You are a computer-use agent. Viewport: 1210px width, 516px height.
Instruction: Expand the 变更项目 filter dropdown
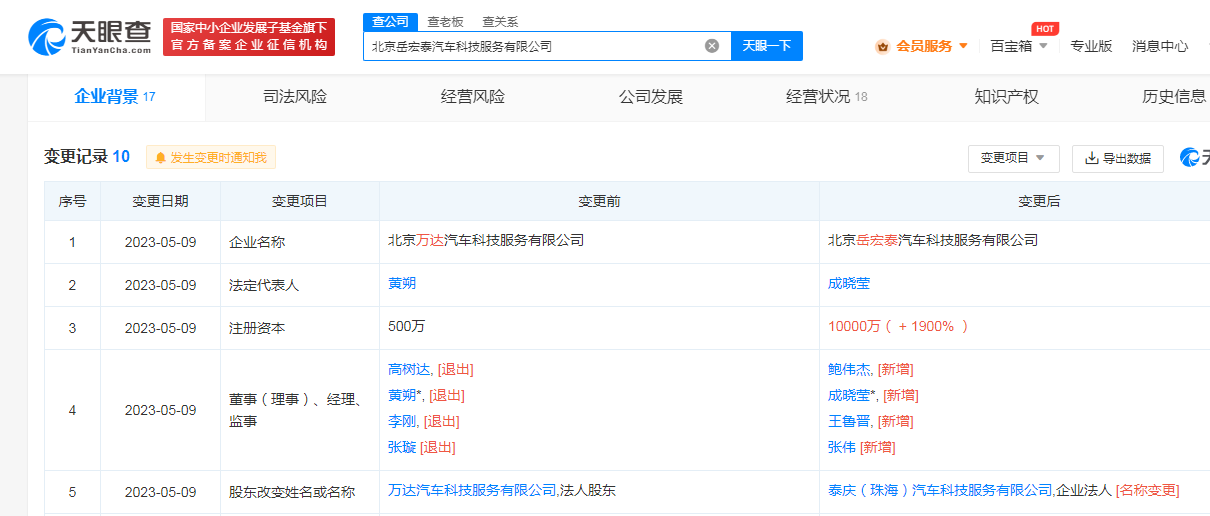(1013, 158)
